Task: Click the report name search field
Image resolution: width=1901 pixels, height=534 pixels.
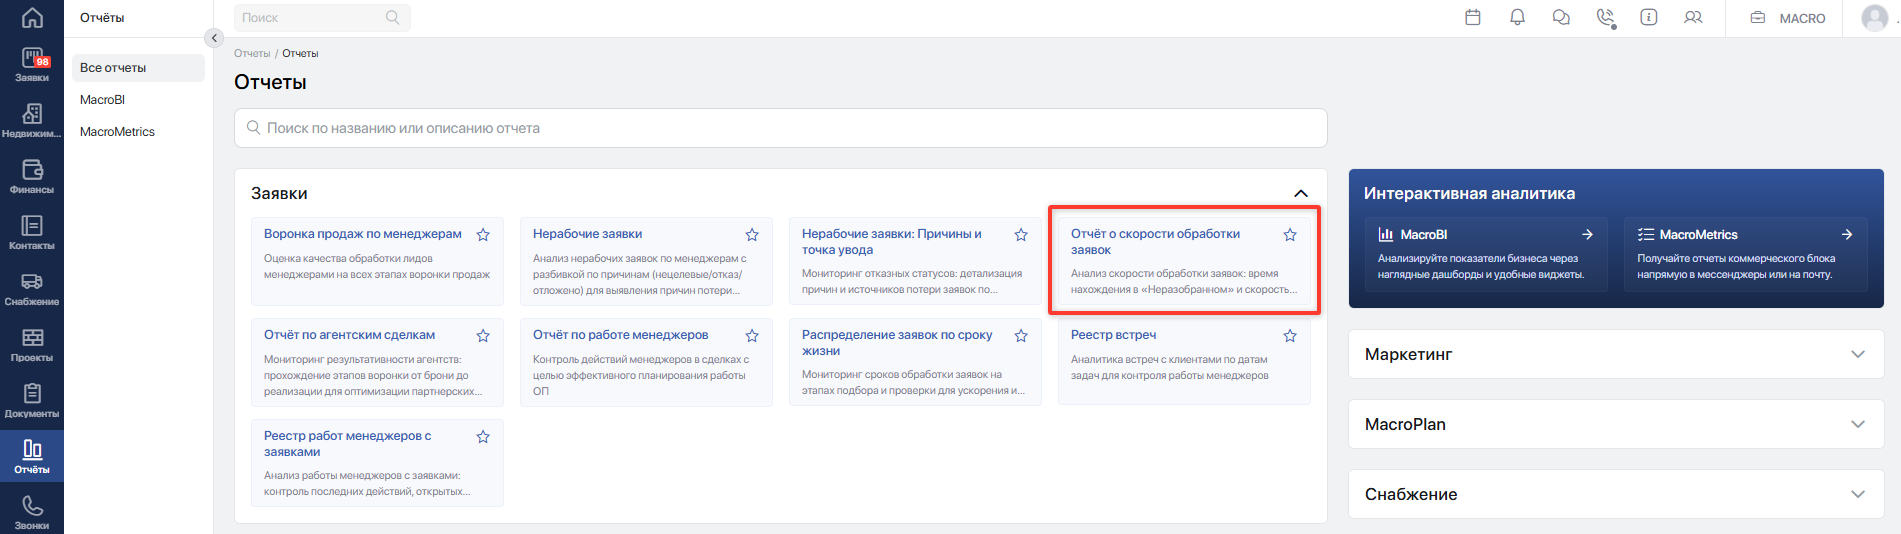Action: tap(781, 128)
